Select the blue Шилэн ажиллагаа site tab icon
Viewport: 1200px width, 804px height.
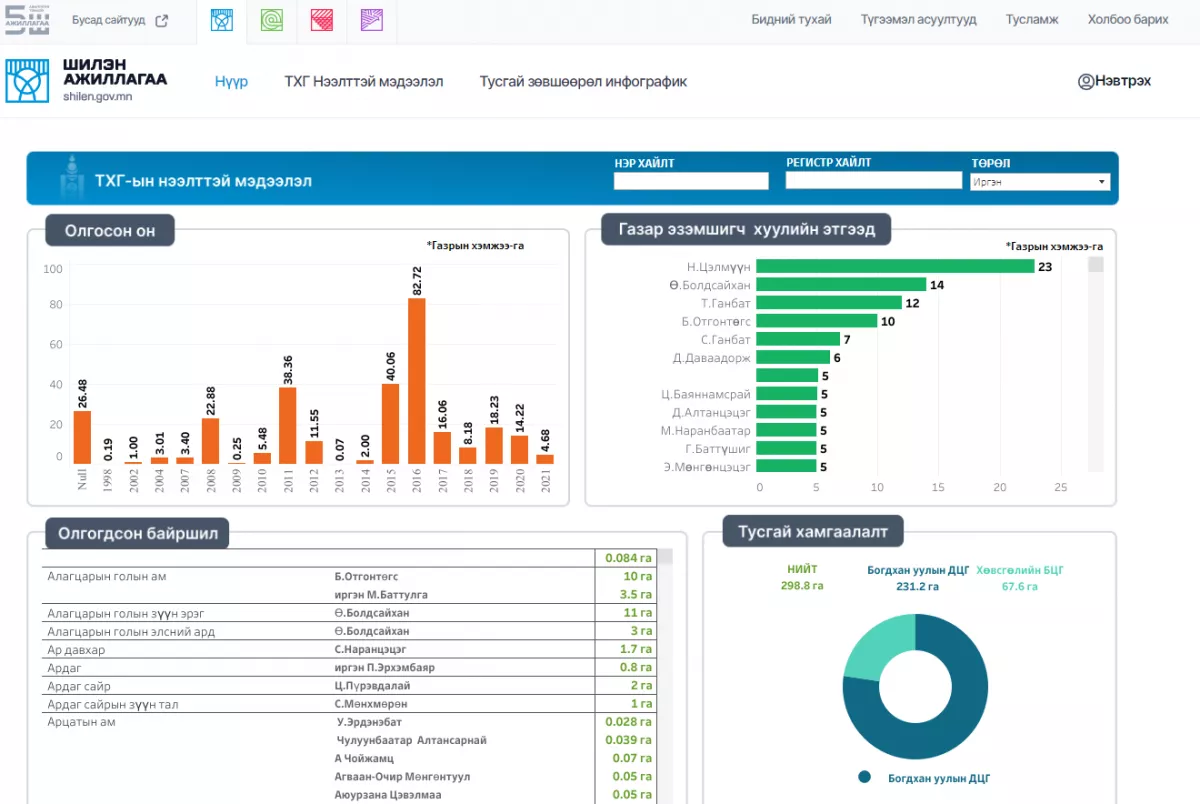click(222, 20)
